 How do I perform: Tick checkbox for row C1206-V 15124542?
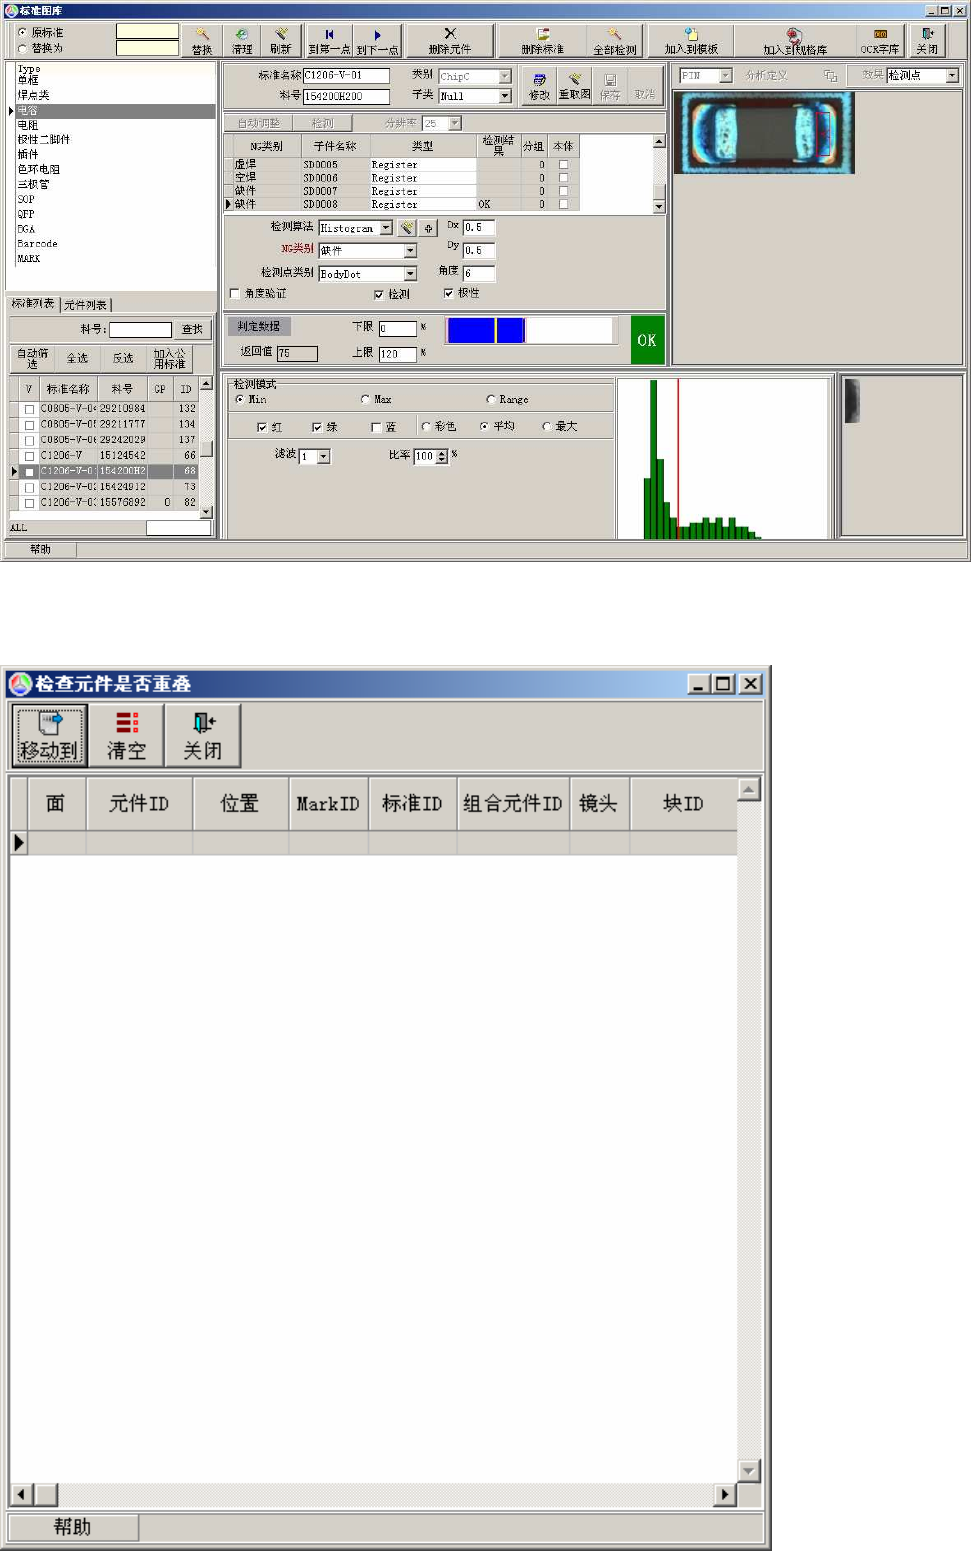point(30,456)
